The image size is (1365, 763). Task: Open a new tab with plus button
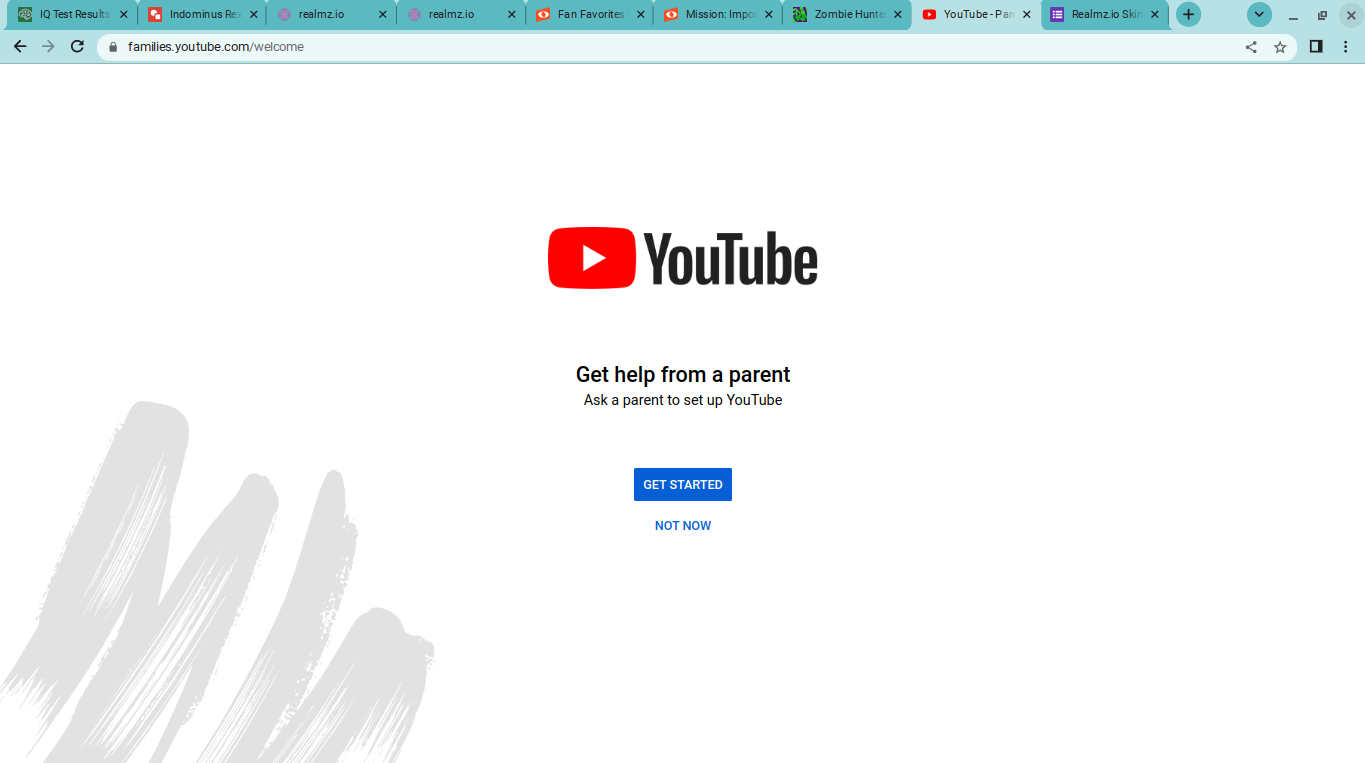(1188, 15)
